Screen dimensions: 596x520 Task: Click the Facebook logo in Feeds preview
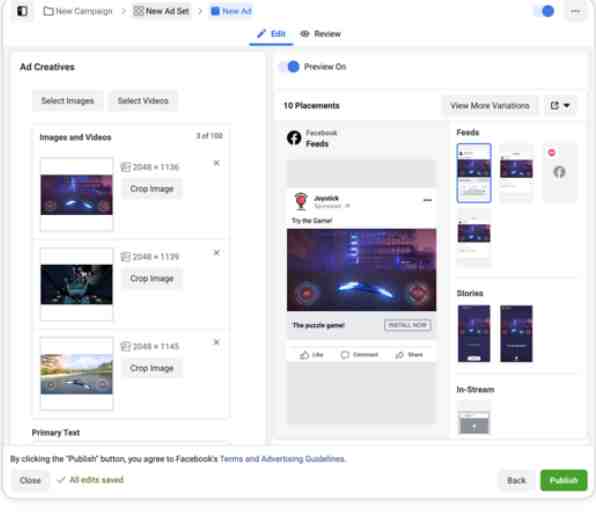point(294,138)
